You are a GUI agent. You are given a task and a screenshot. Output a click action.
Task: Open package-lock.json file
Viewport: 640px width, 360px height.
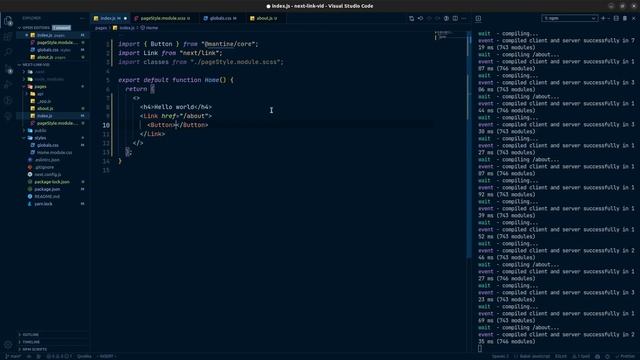[x=52, y=182]
